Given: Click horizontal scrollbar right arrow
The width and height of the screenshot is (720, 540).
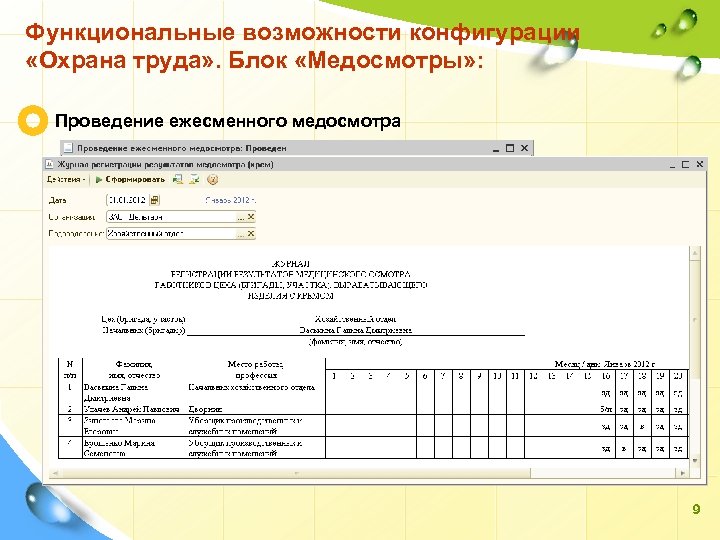Looking at the screenshot, I should [682, 472].
